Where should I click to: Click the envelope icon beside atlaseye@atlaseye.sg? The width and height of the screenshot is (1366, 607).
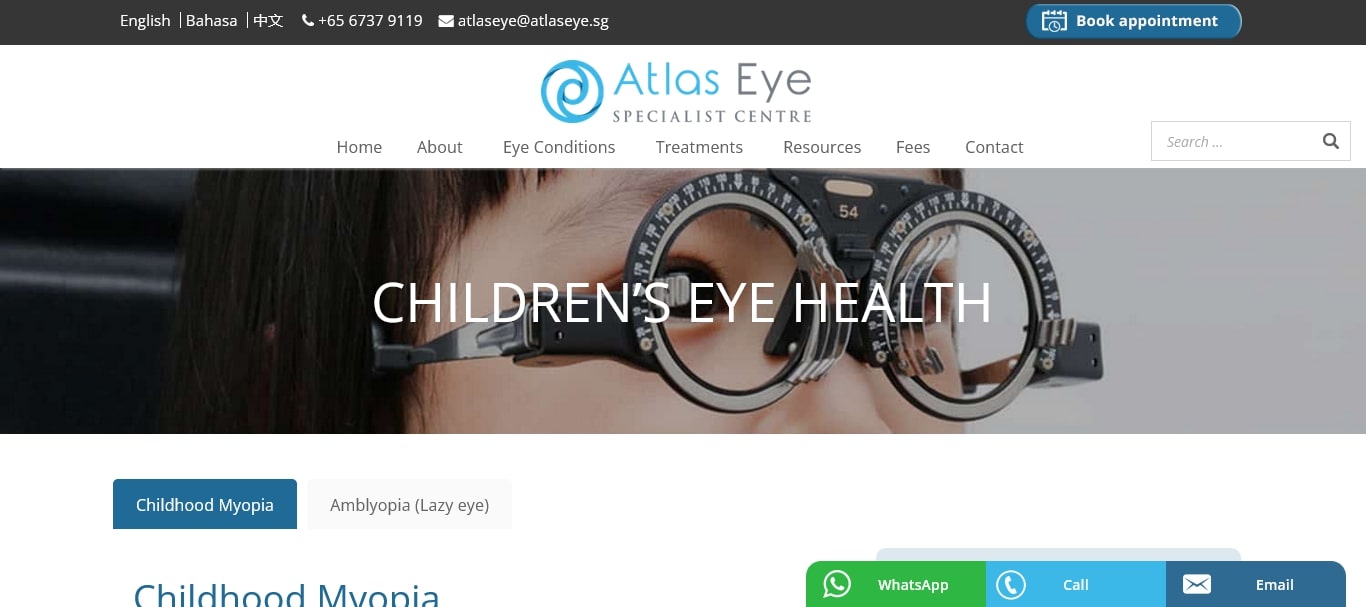pyautogui.click(x=446, y=21)
